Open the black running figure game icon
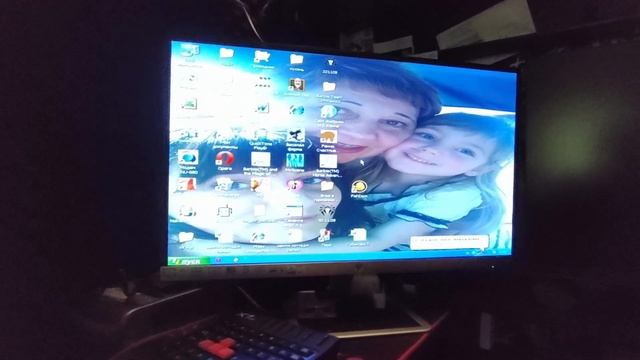The width and height of the screenshot is (640, 360). pyautogui.click(x=295, y=136)
